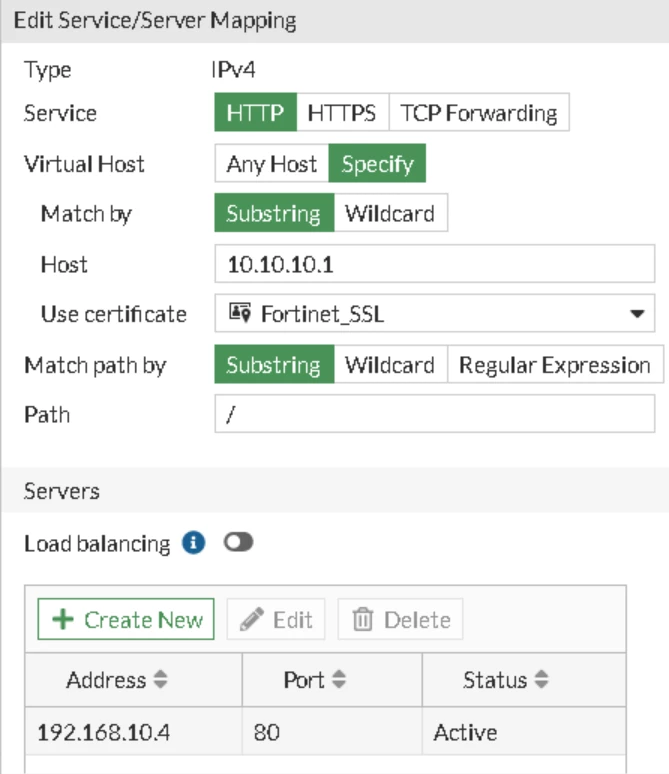Click the Edit server button
Viewport: 669px width, 774px height.
point(276,619)
